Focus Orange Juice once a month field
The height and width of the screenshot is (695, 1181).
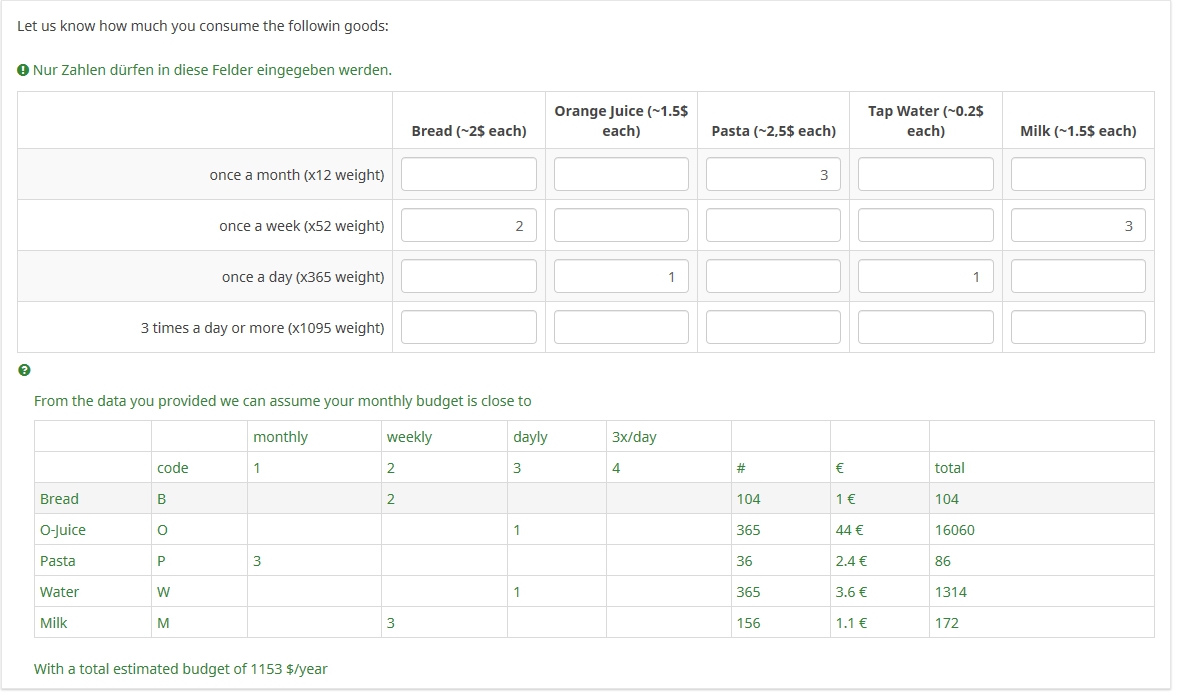pos(621,174)
